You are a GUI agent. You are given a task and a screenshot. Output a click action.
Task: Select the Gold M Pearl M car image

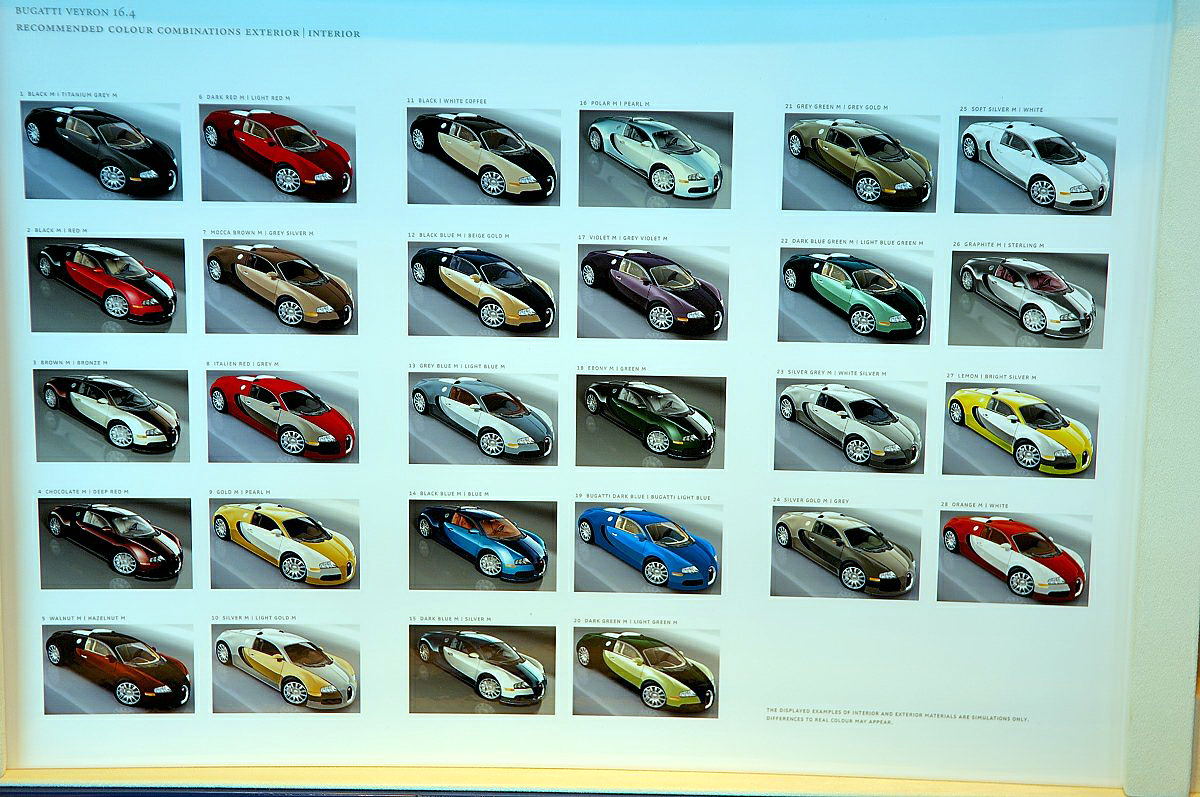(x=284, y=543)
